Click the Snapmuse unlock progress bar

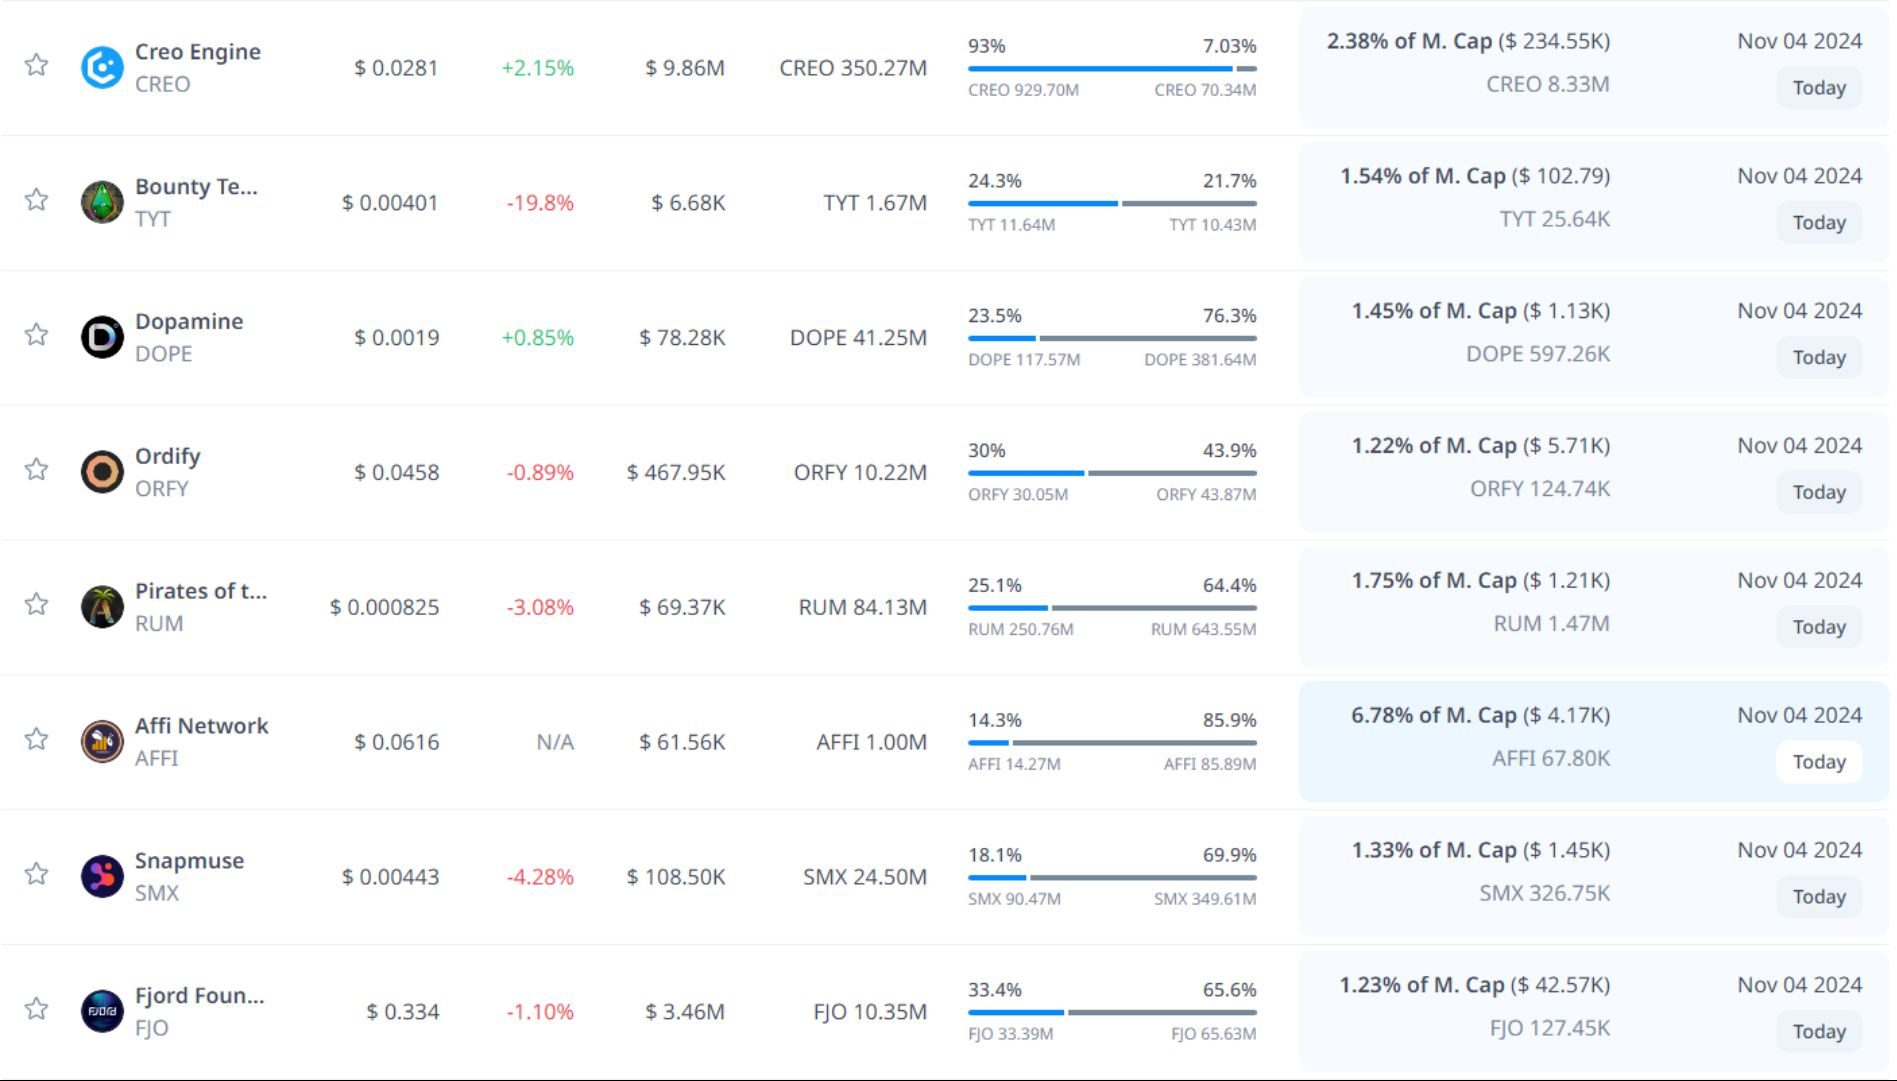(1111, 878)
